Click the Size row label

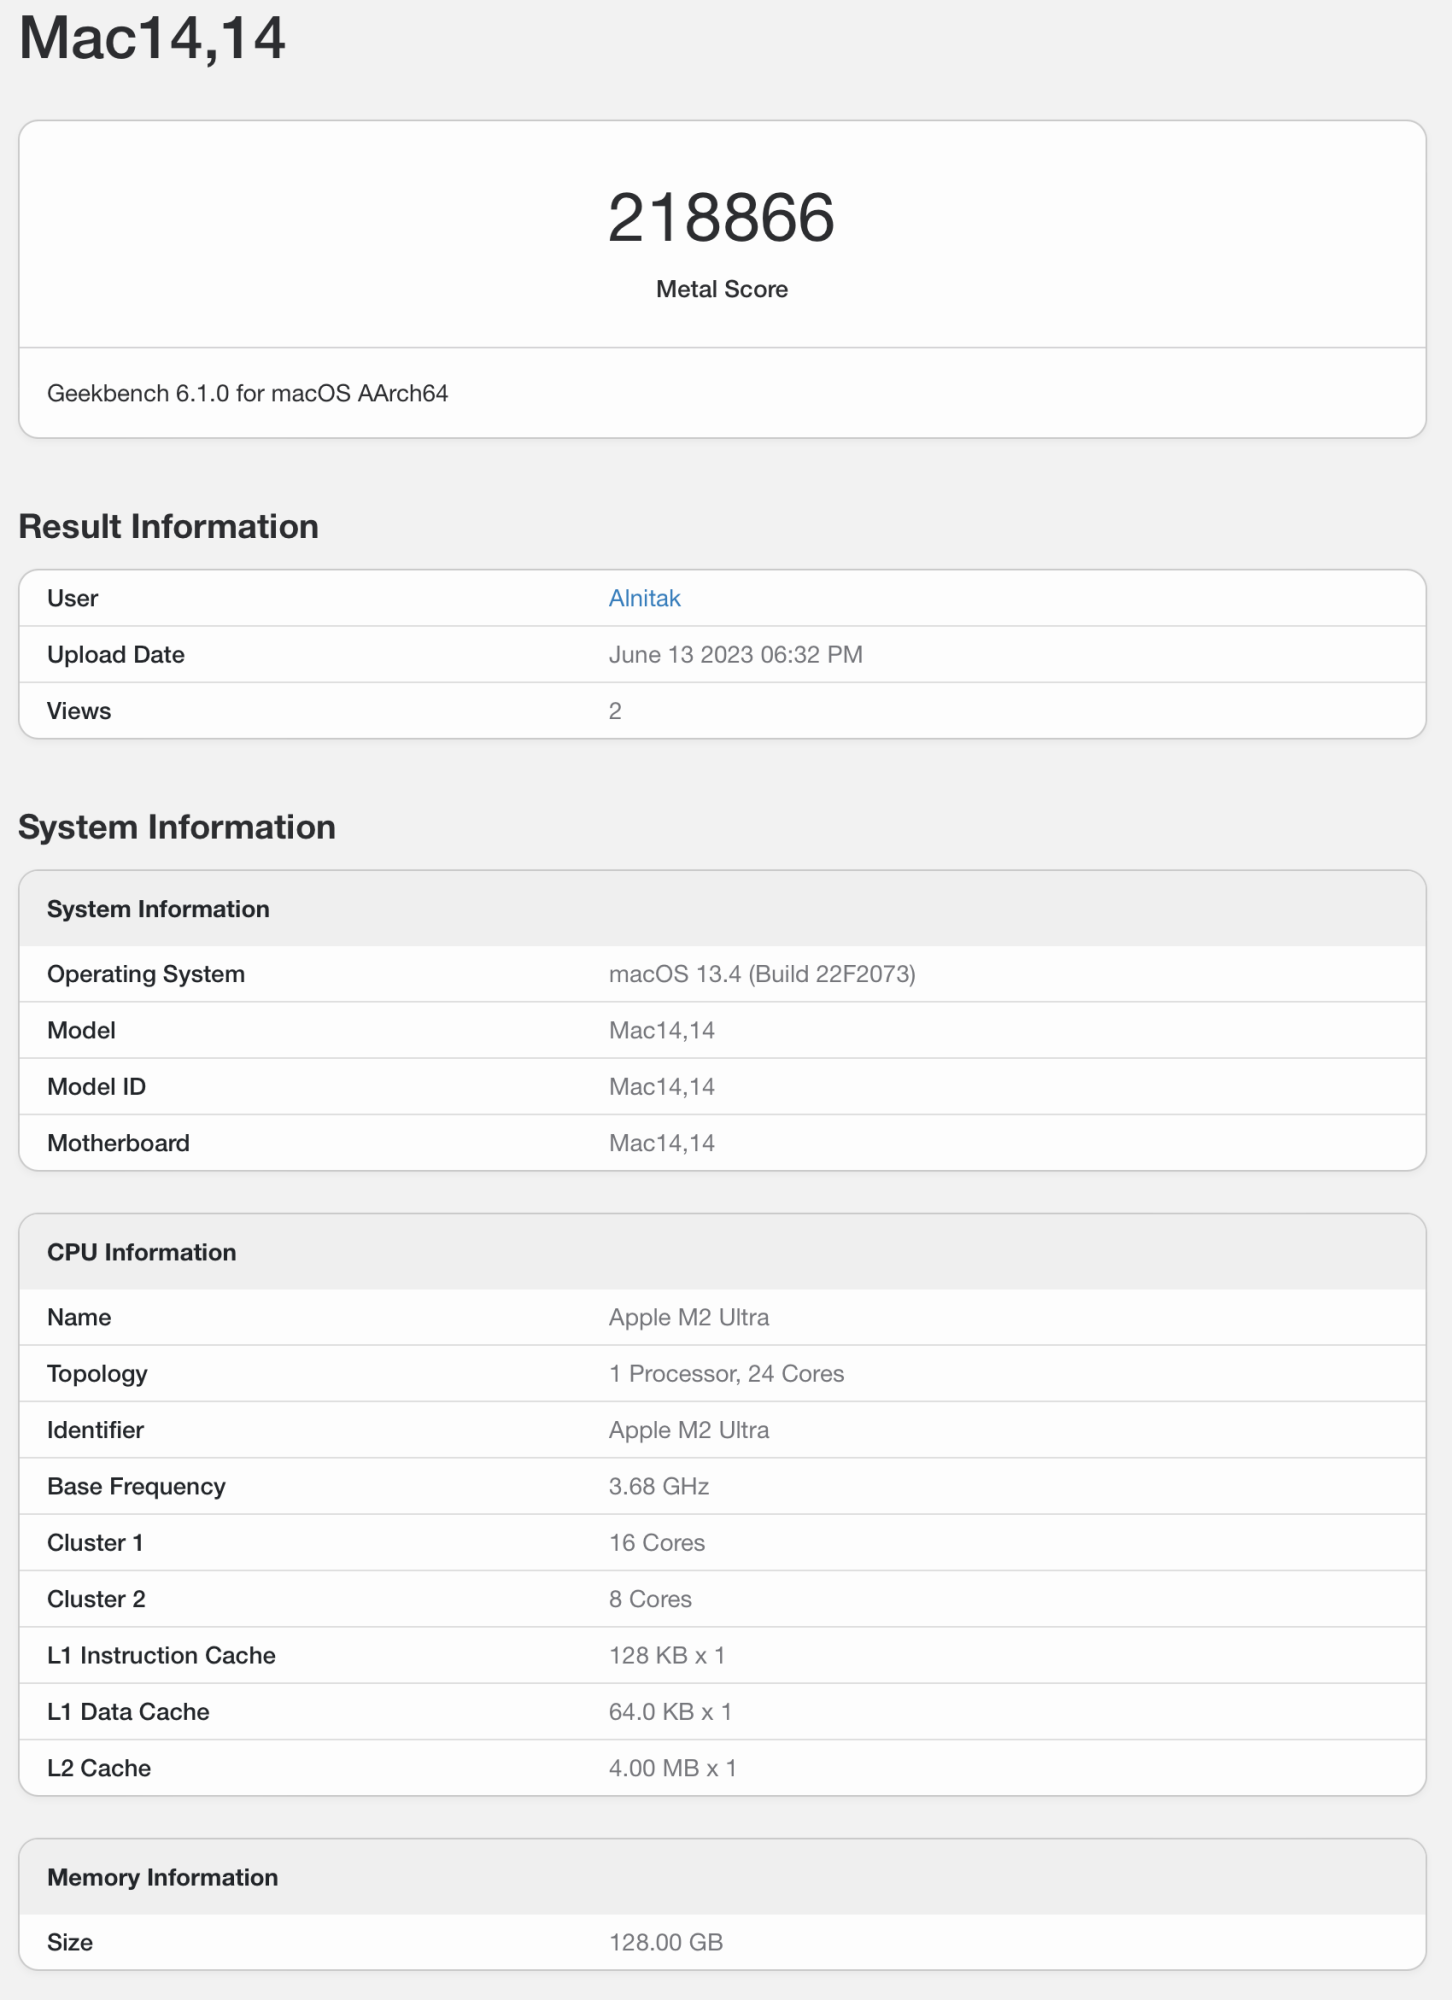point(70,1942)
